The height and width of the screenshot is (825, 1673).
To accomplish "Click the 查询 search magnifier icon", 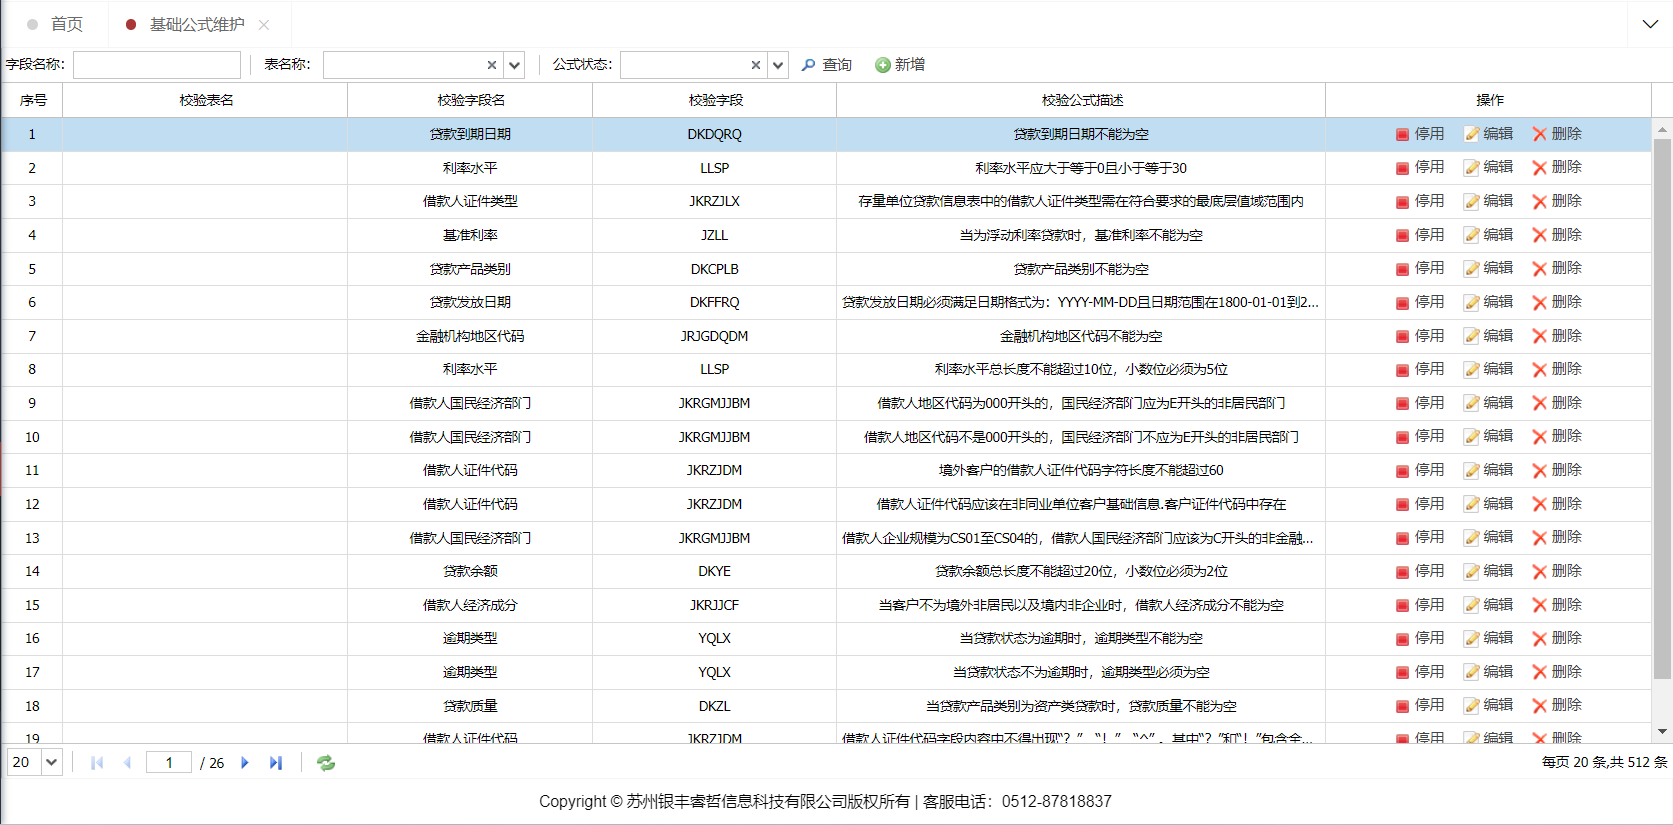I will coord(808,65).
